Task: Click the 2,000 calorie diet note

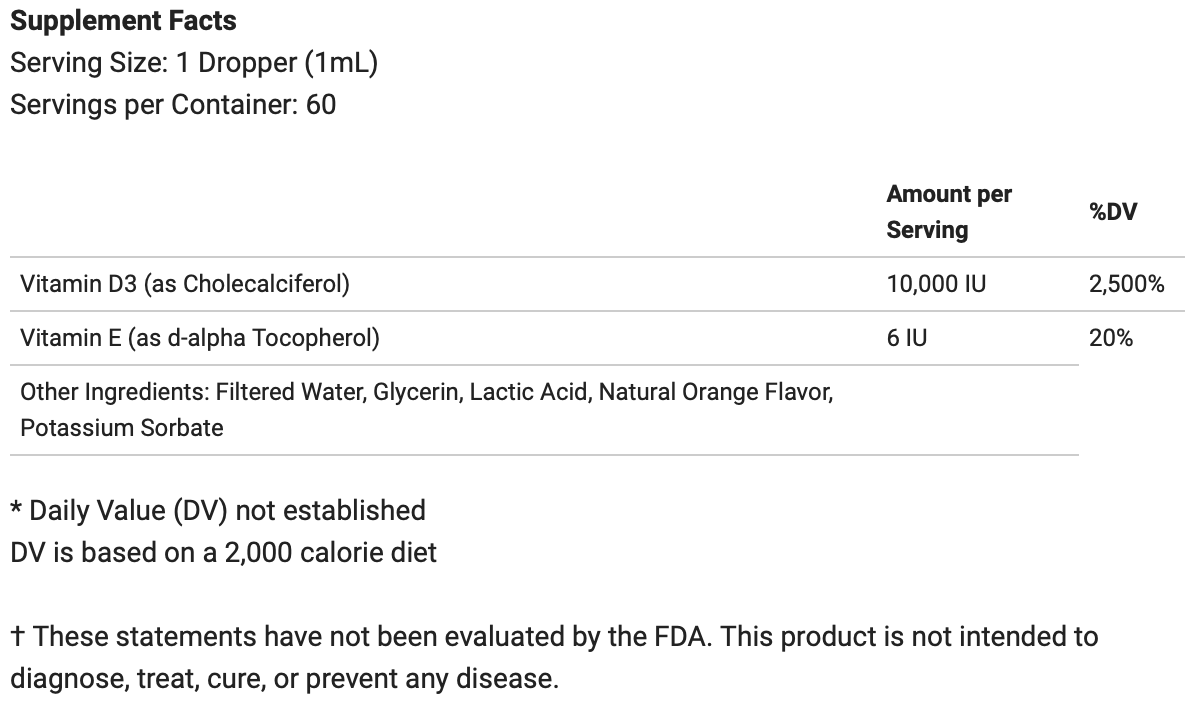Action: (223, 552)
